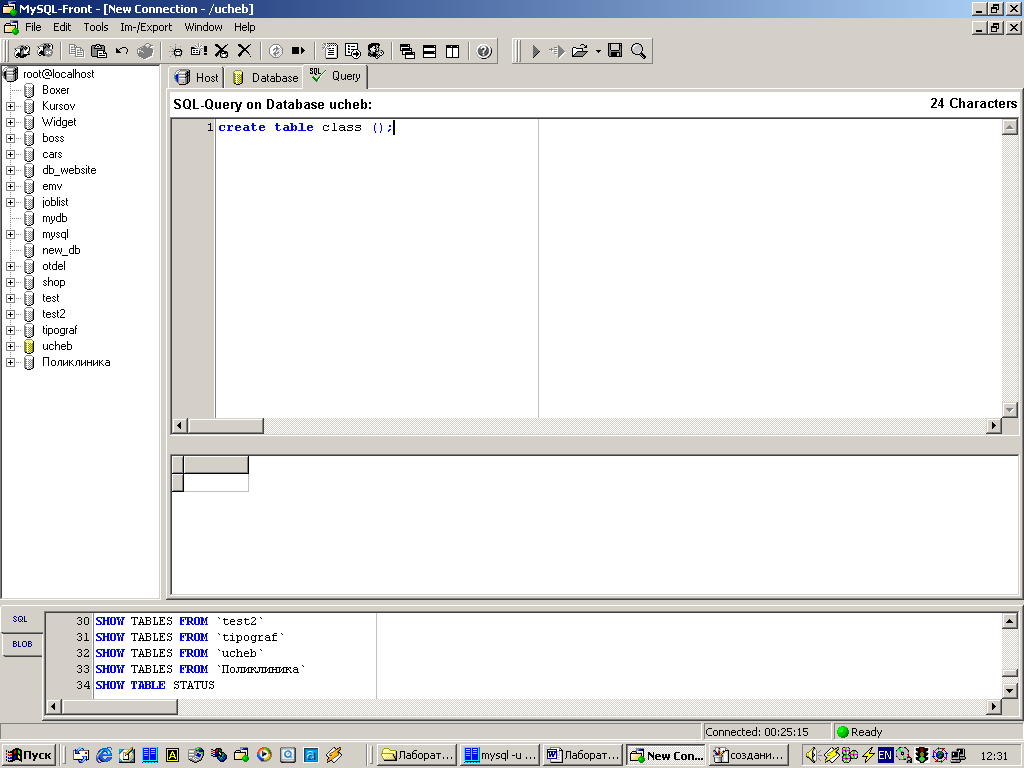This screenshot has height=768, width=1024.
Task: Click the query editor scroll right arrow
Action: tap(993, 426)
